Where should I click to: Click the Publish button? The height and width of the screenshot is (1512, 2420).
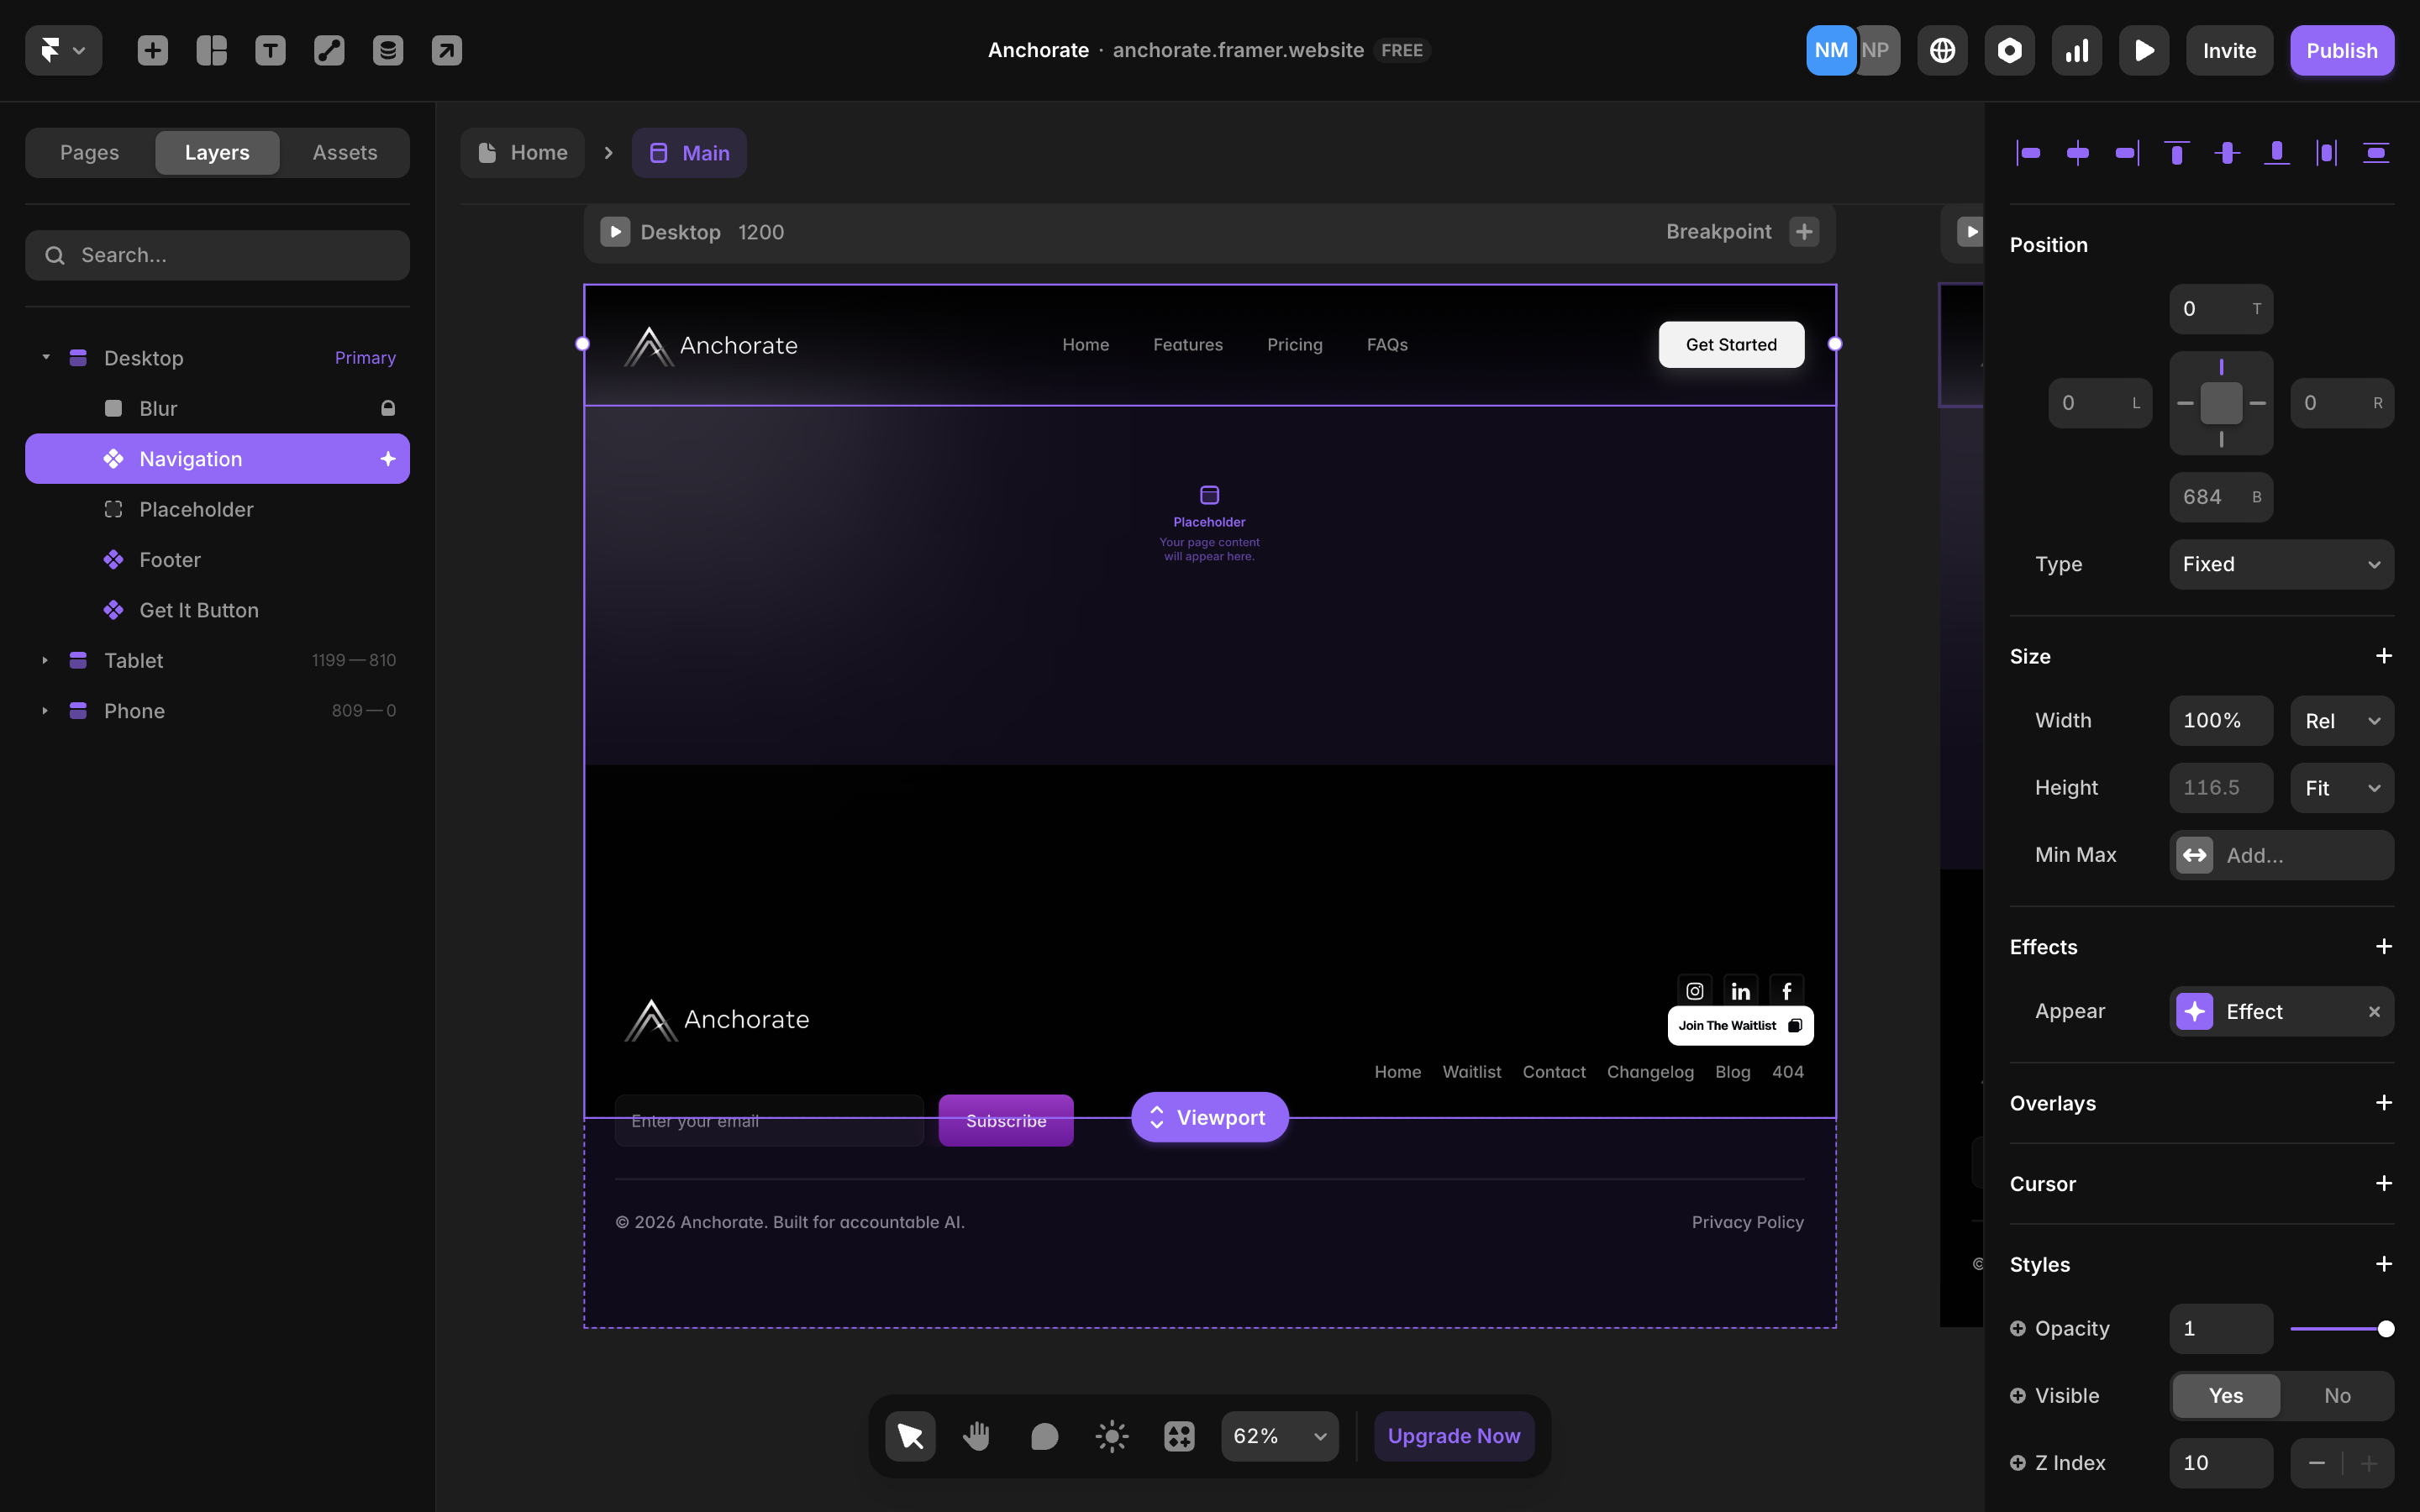click(x=2341, y=50)
